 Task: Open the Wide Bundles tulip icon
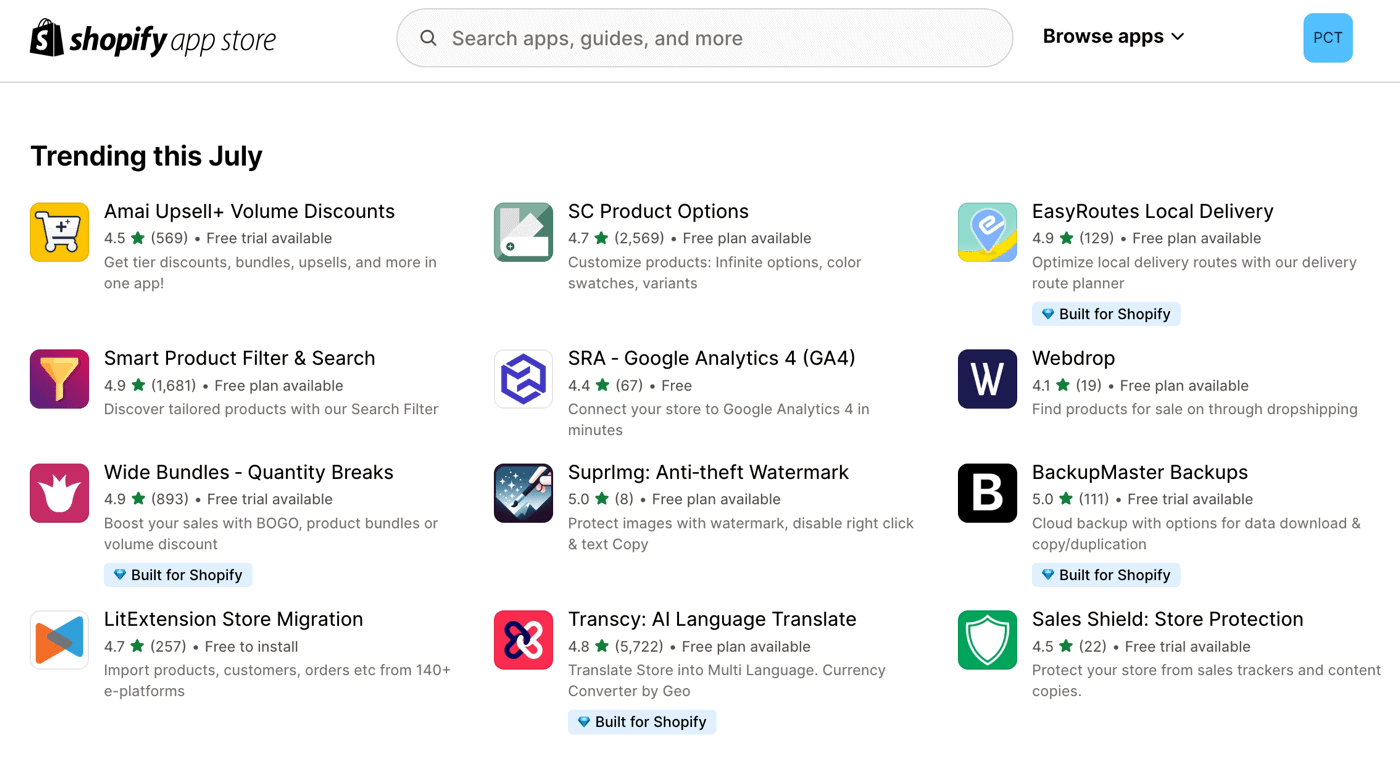point(59,493)
